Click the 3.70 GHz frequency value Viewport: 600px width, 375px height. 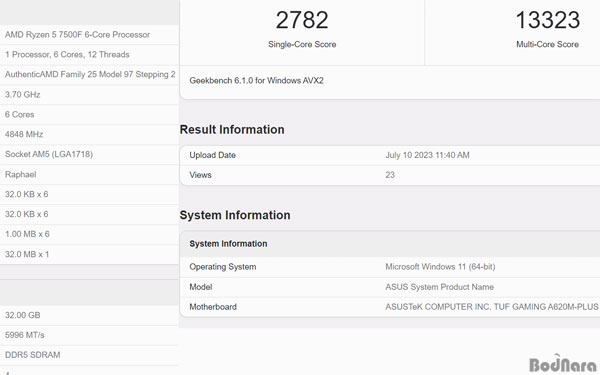pos(23,95)
